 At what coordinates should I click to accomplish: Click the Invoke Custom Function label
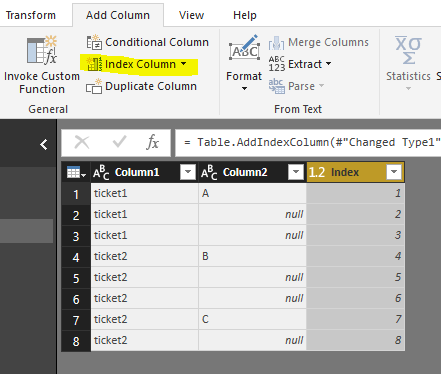(x=42, y=83)
